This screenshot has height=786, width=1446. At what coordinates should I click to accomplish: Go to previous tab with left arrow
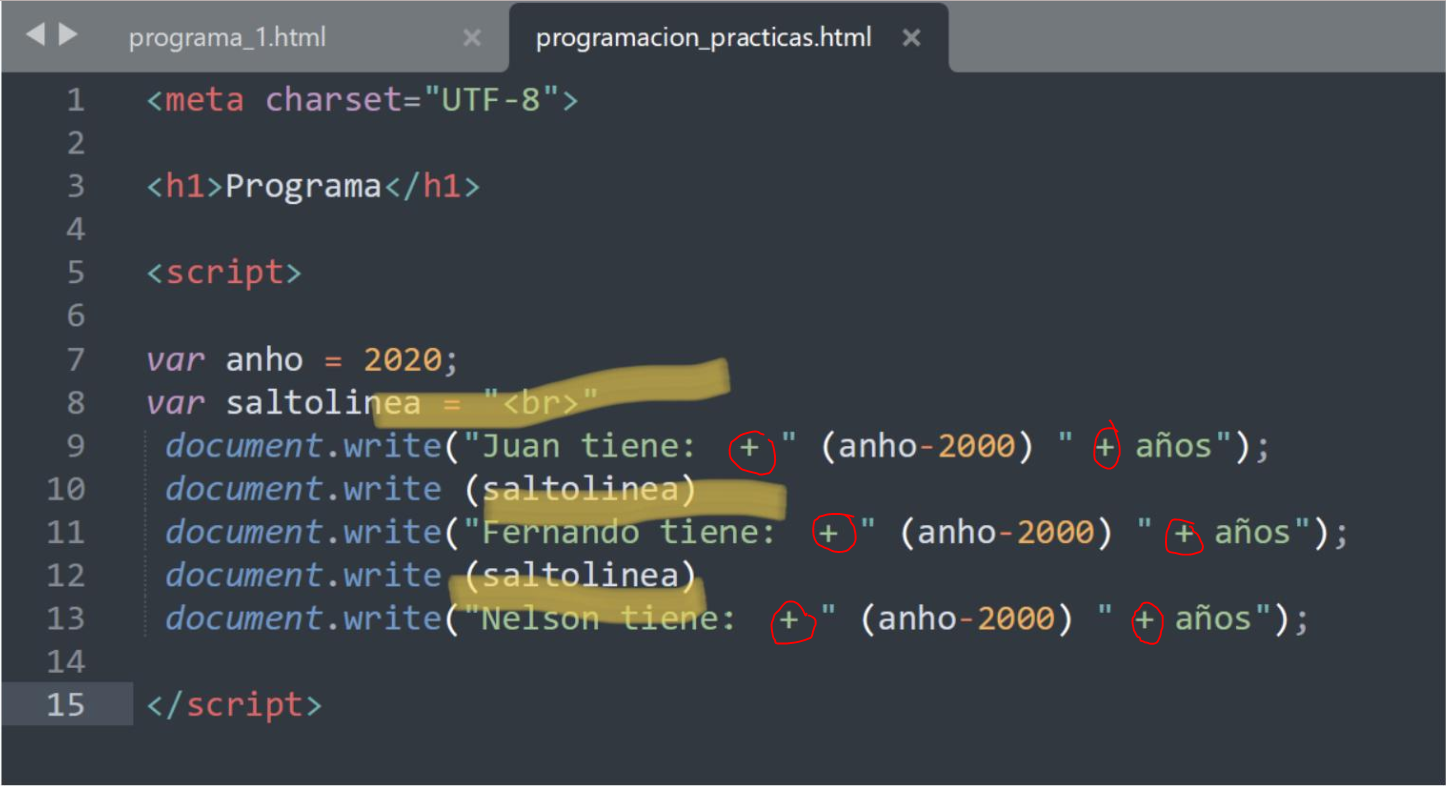(35, 35)
